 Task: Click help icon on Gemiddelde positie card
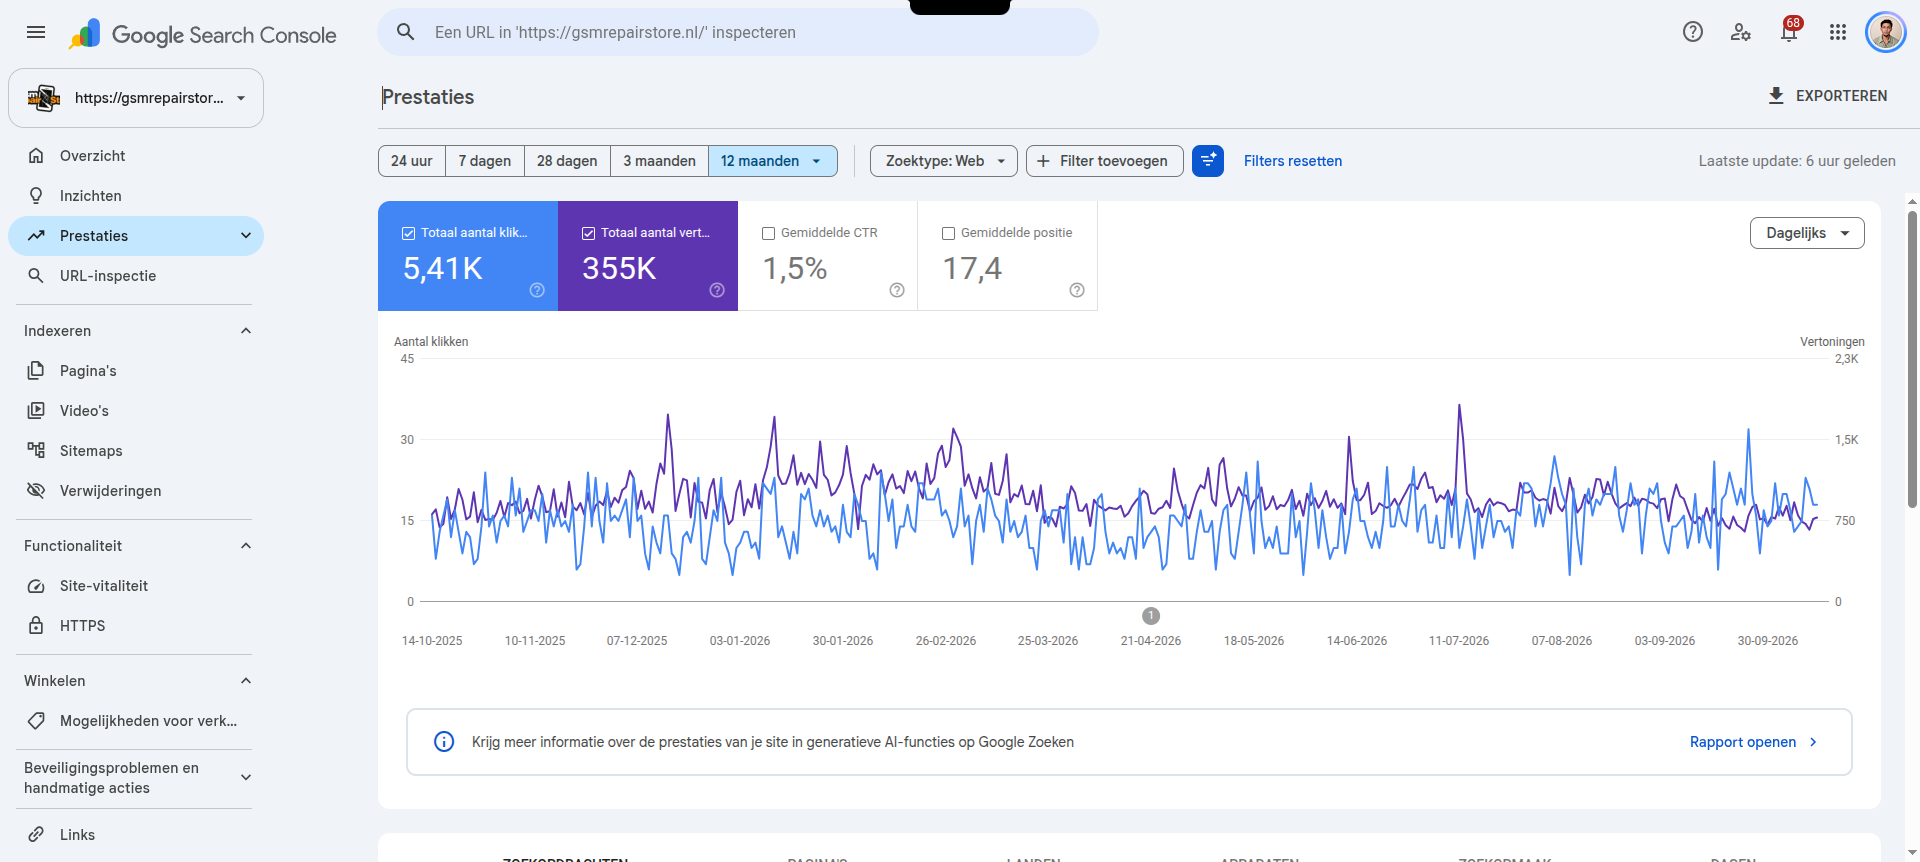point(1077,290)
